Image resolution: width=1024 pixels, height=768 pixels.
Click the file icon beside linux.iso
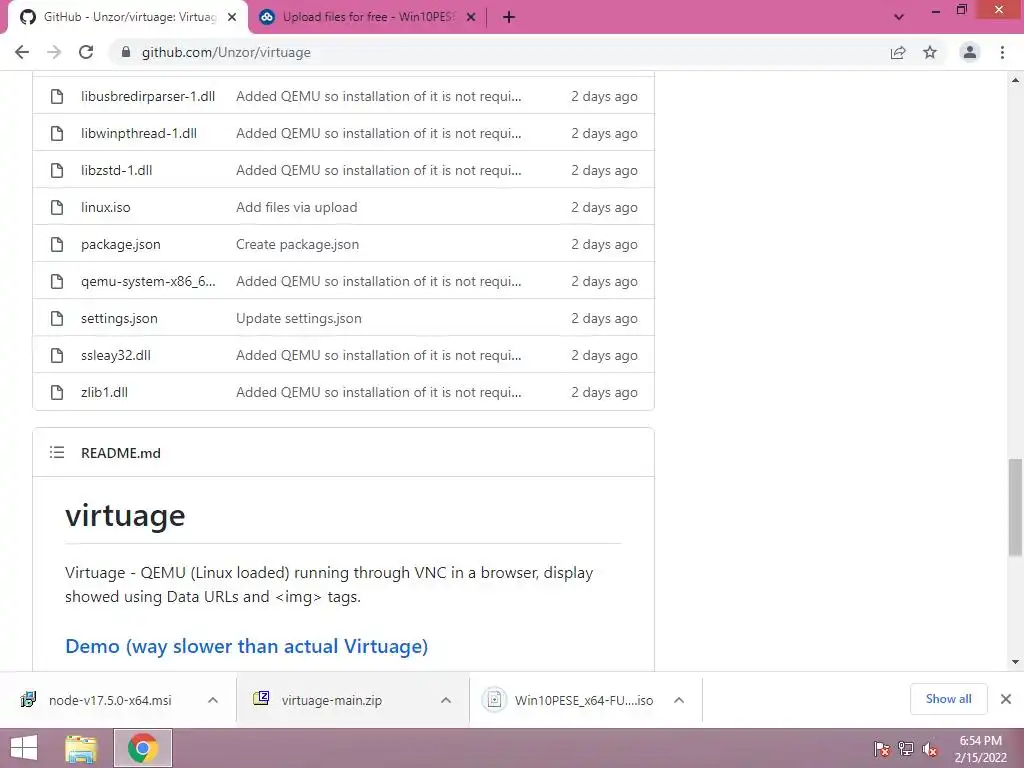tap(57, 207)
